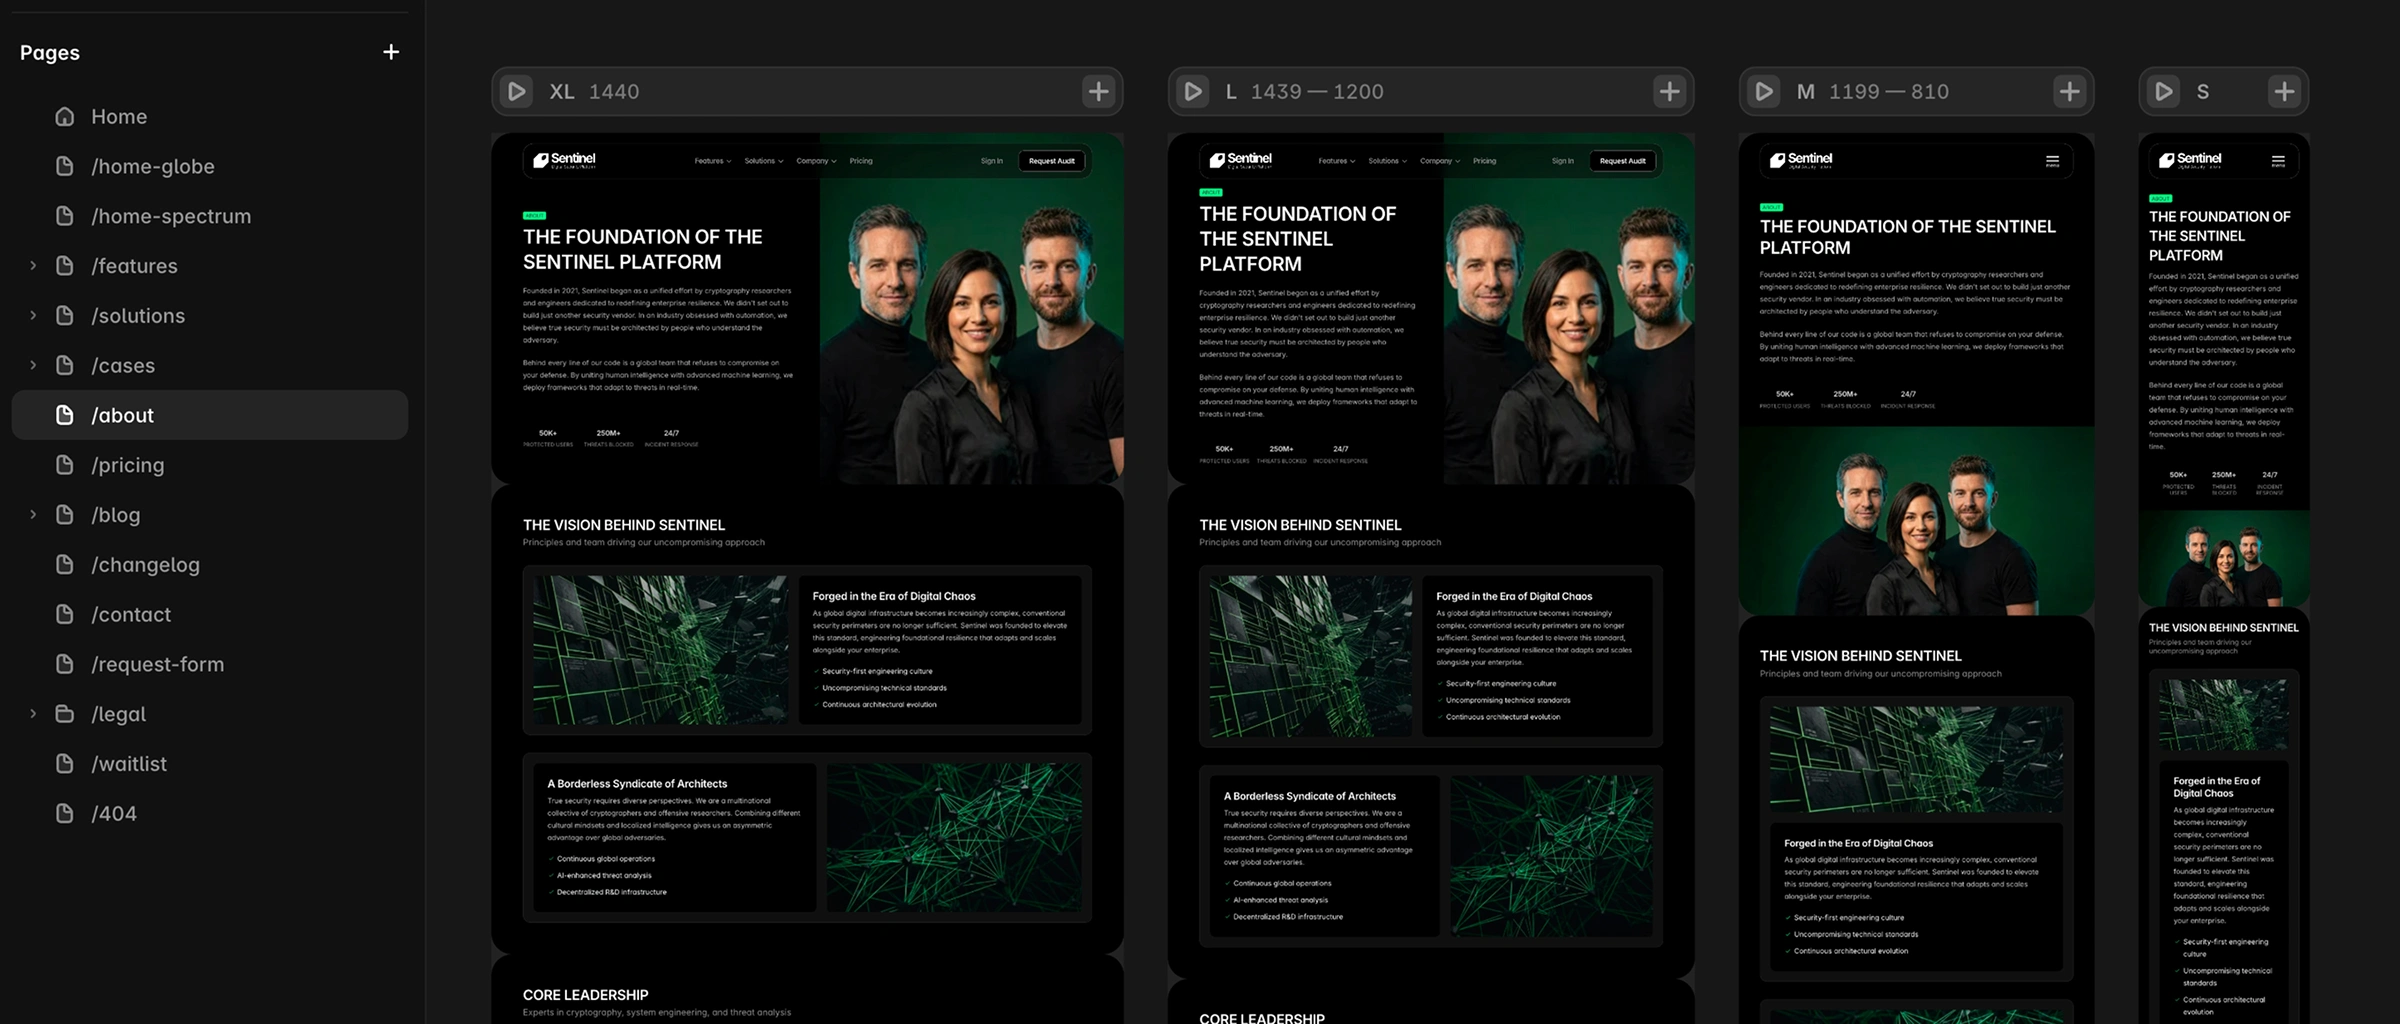Select green grid image in XL frame
The height and width of the screenshot is (1024, 2400).
pyautogui.click(x=660, y=650)
